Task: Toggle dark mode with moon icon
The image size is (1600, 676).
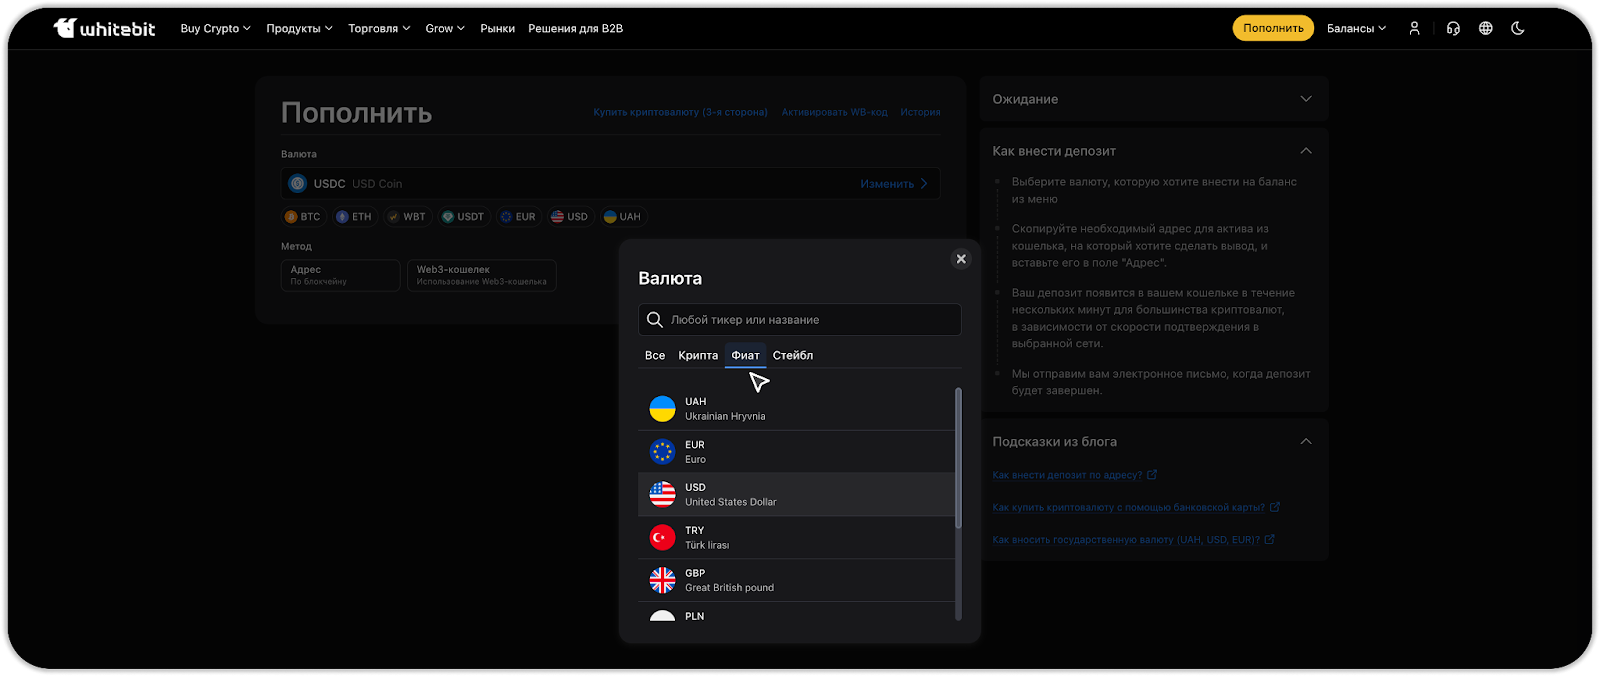Action: [x=1518, y=28]
